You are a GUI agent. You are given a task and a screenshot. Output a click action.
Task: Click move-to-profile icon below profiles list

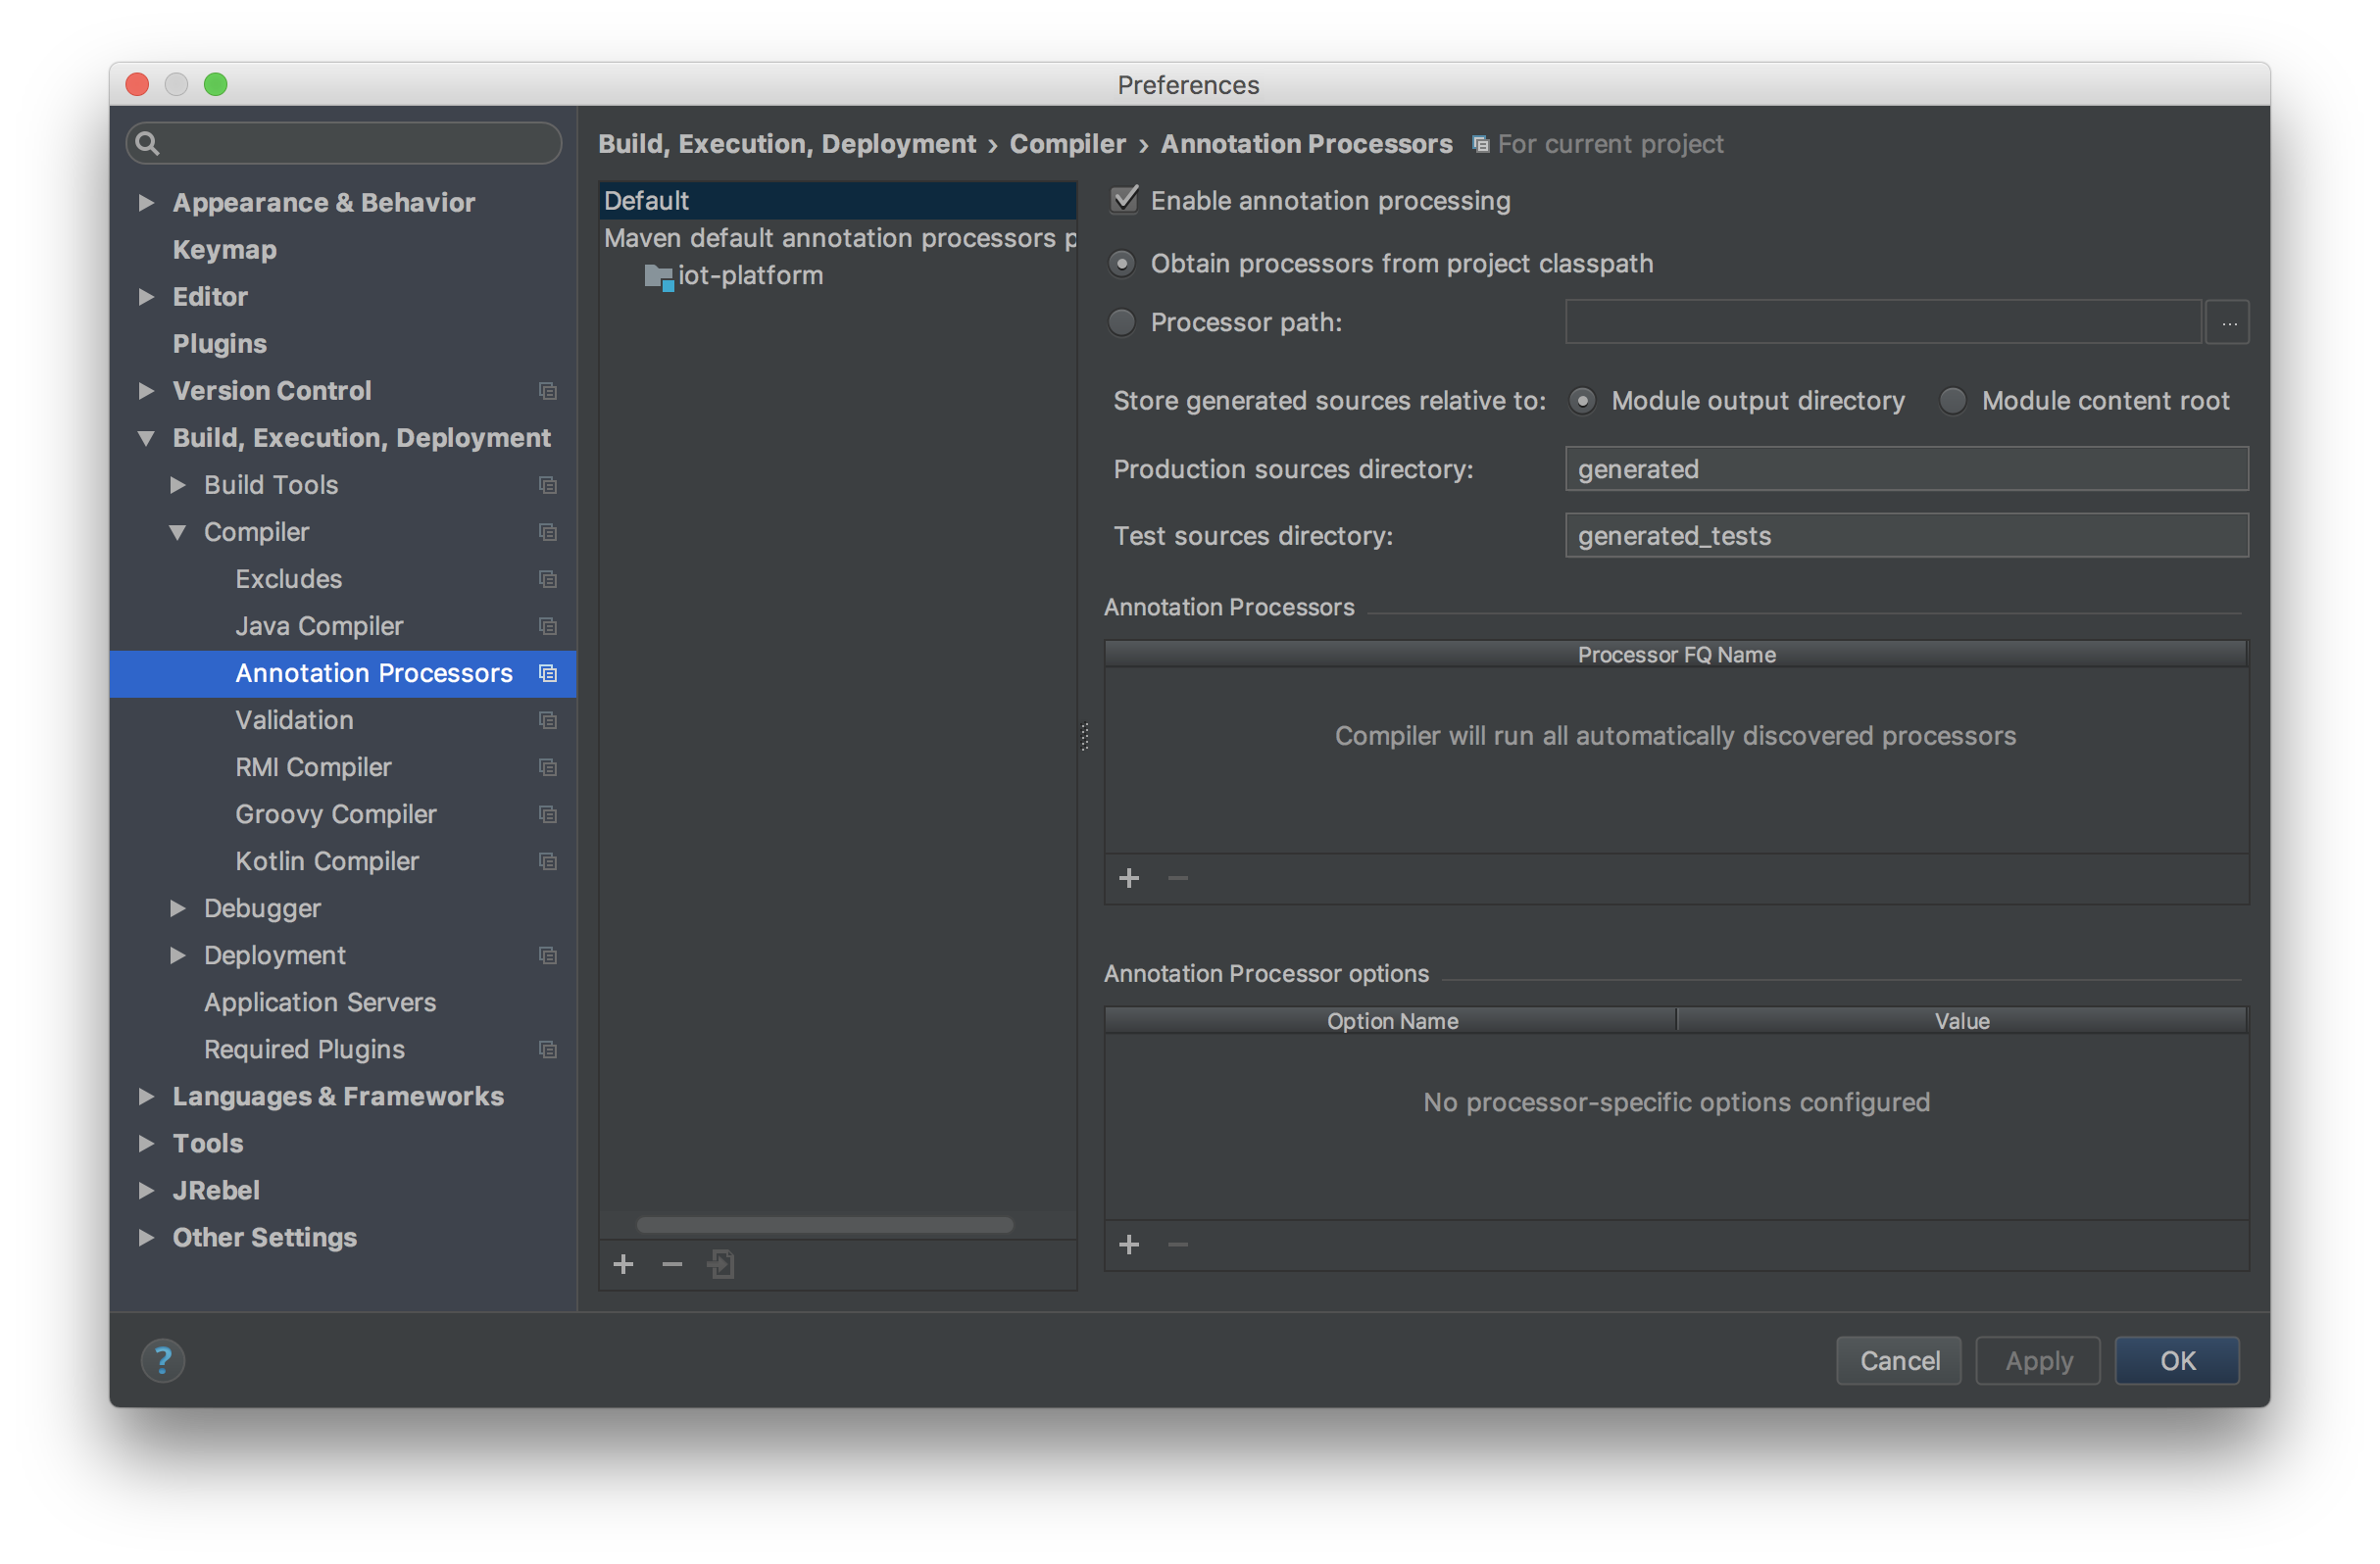point(721,1264)
